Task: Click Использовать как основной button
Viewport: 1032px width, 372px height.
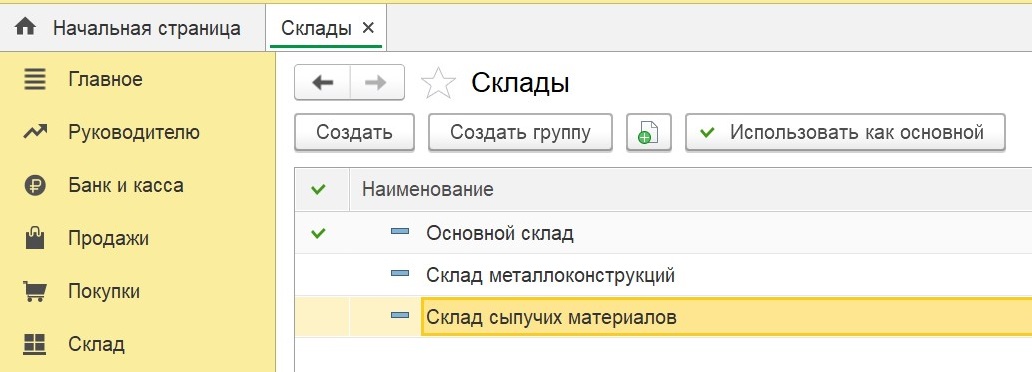Action: (845, 132)
